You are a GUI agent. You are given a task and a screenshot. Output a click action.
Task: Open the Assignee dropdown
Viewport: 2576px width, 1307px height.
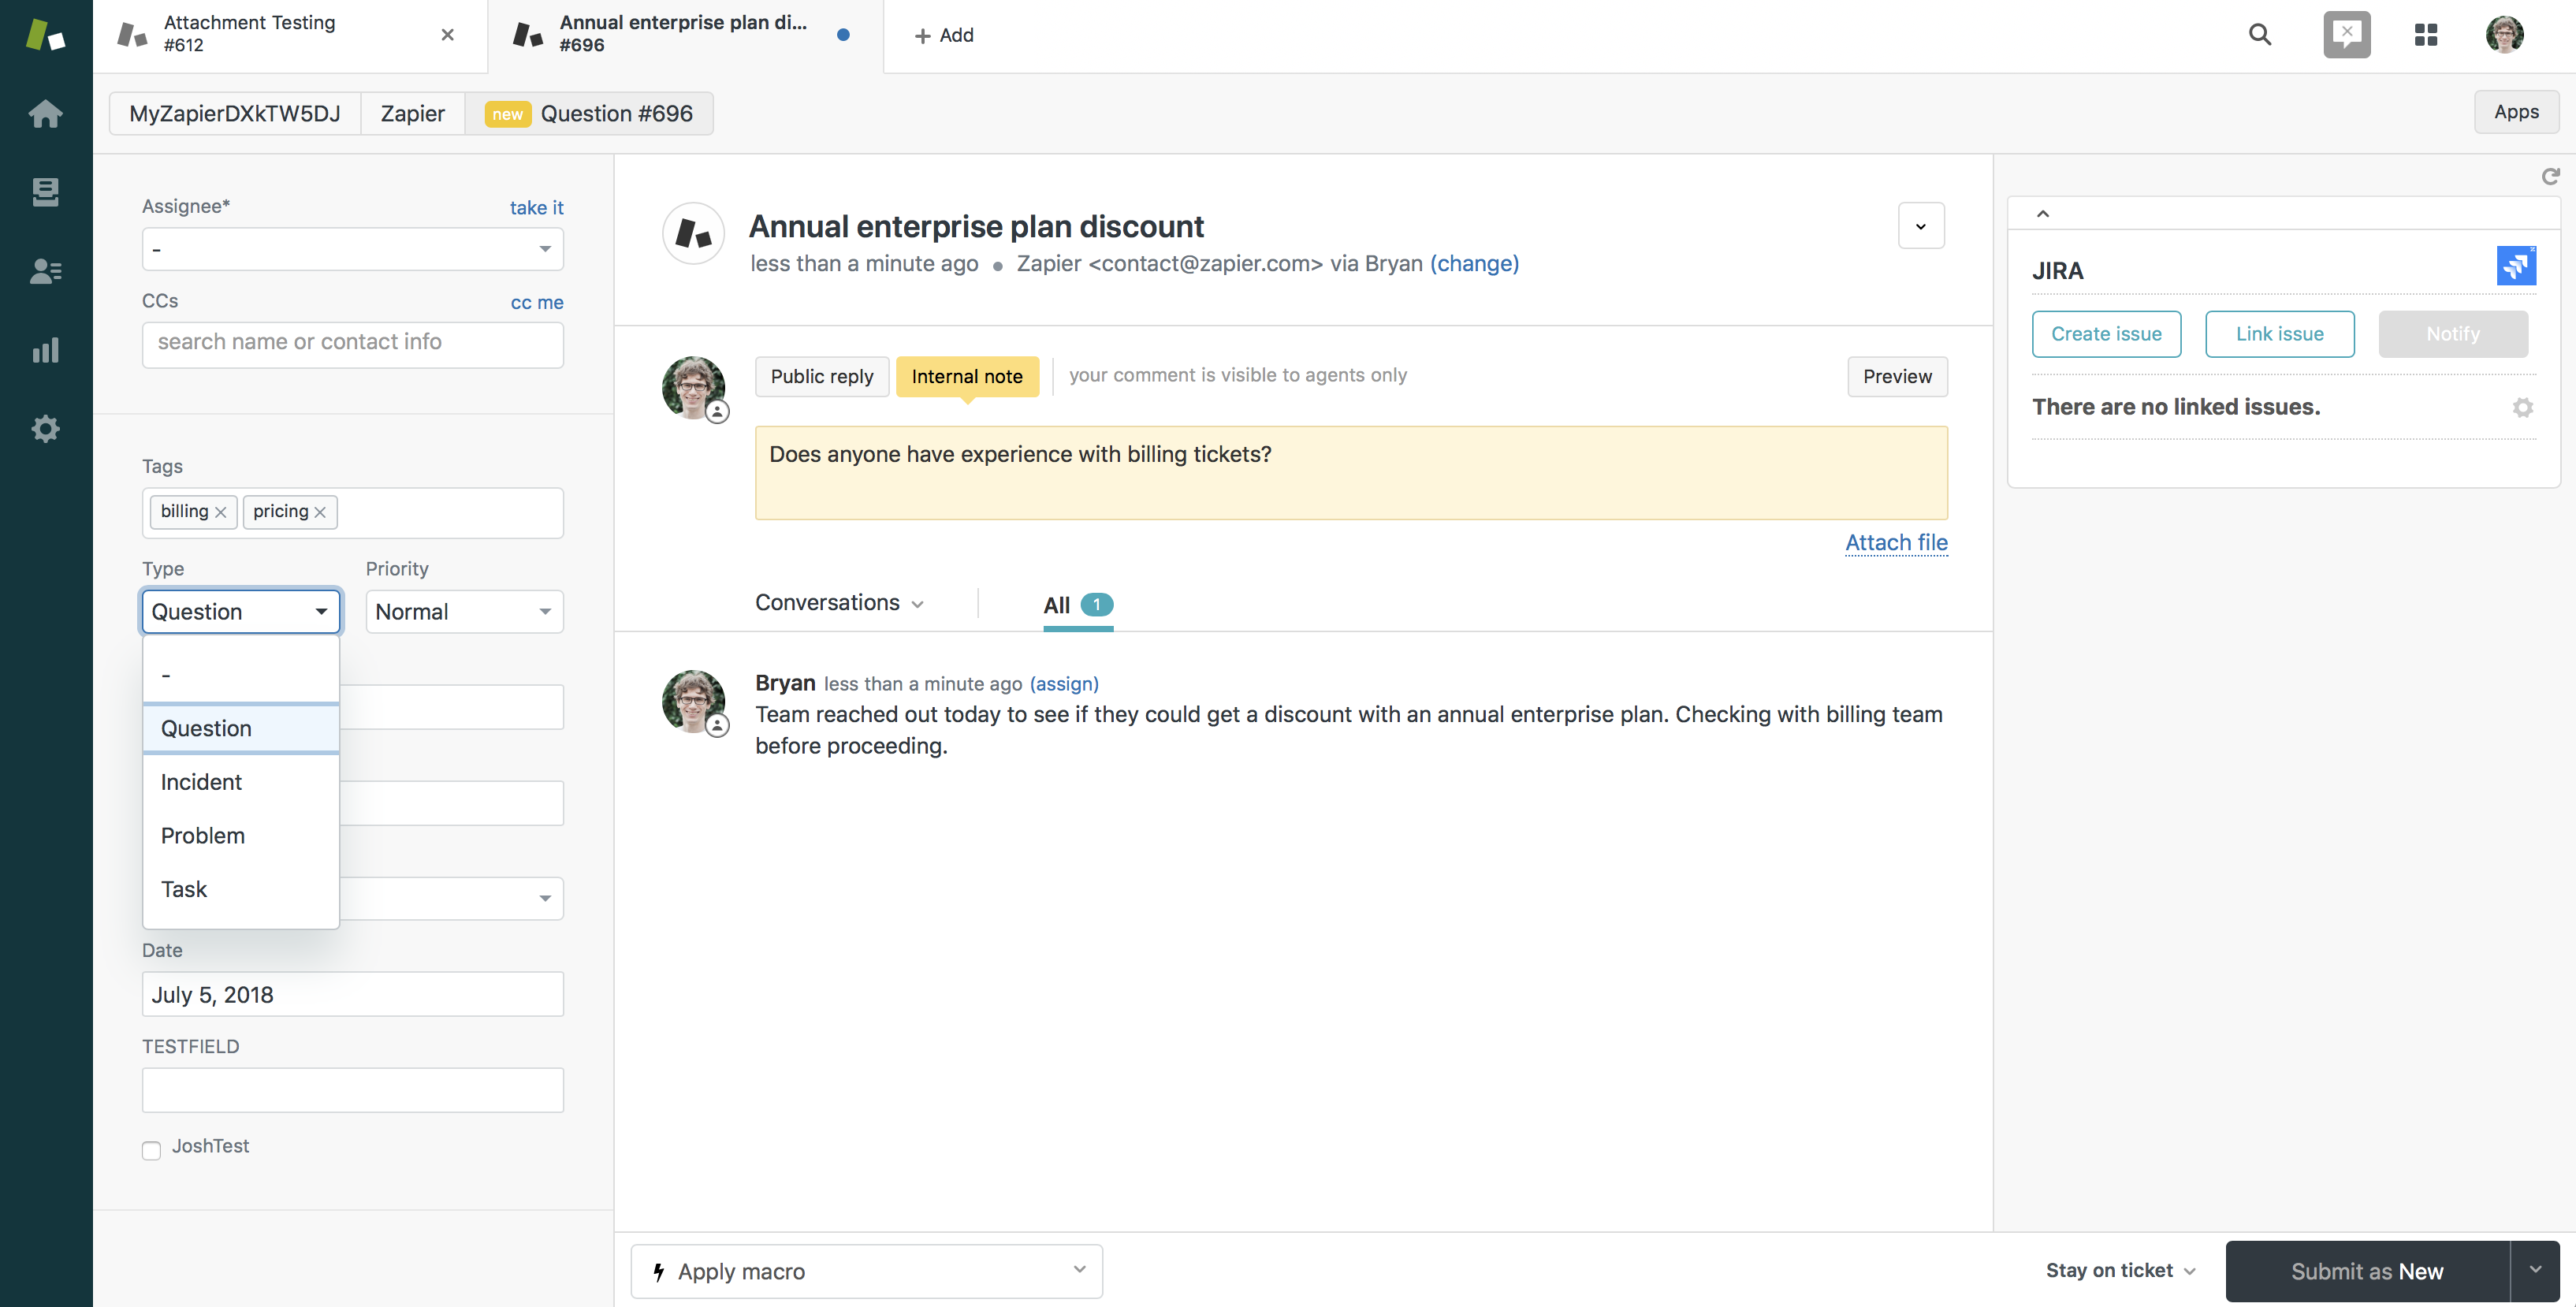point(352,248)
